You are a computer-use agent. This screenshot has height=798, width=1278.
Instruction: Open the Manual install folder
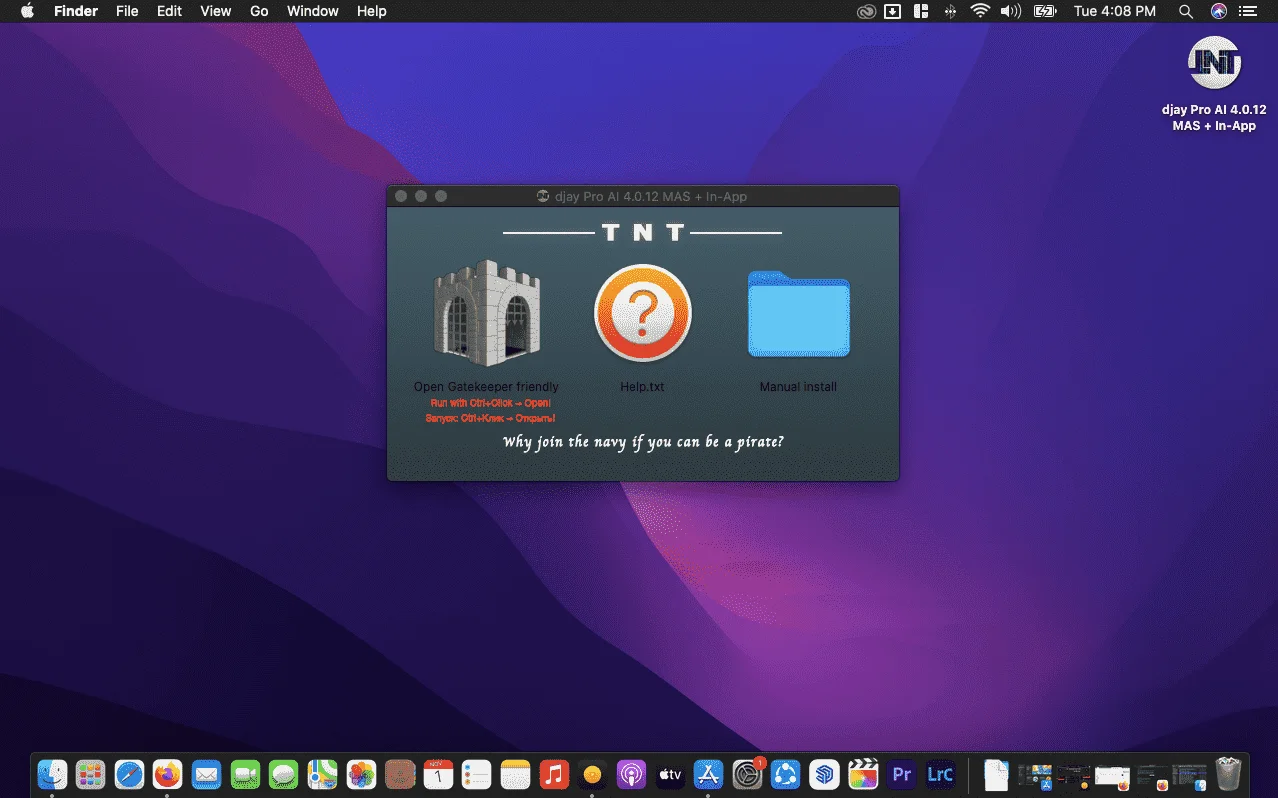point(798,313)
